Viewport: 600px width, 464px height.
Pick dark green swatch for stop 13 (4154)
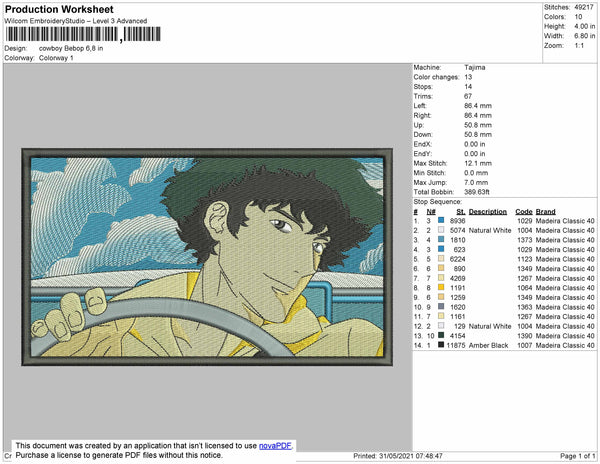[441, 335]
